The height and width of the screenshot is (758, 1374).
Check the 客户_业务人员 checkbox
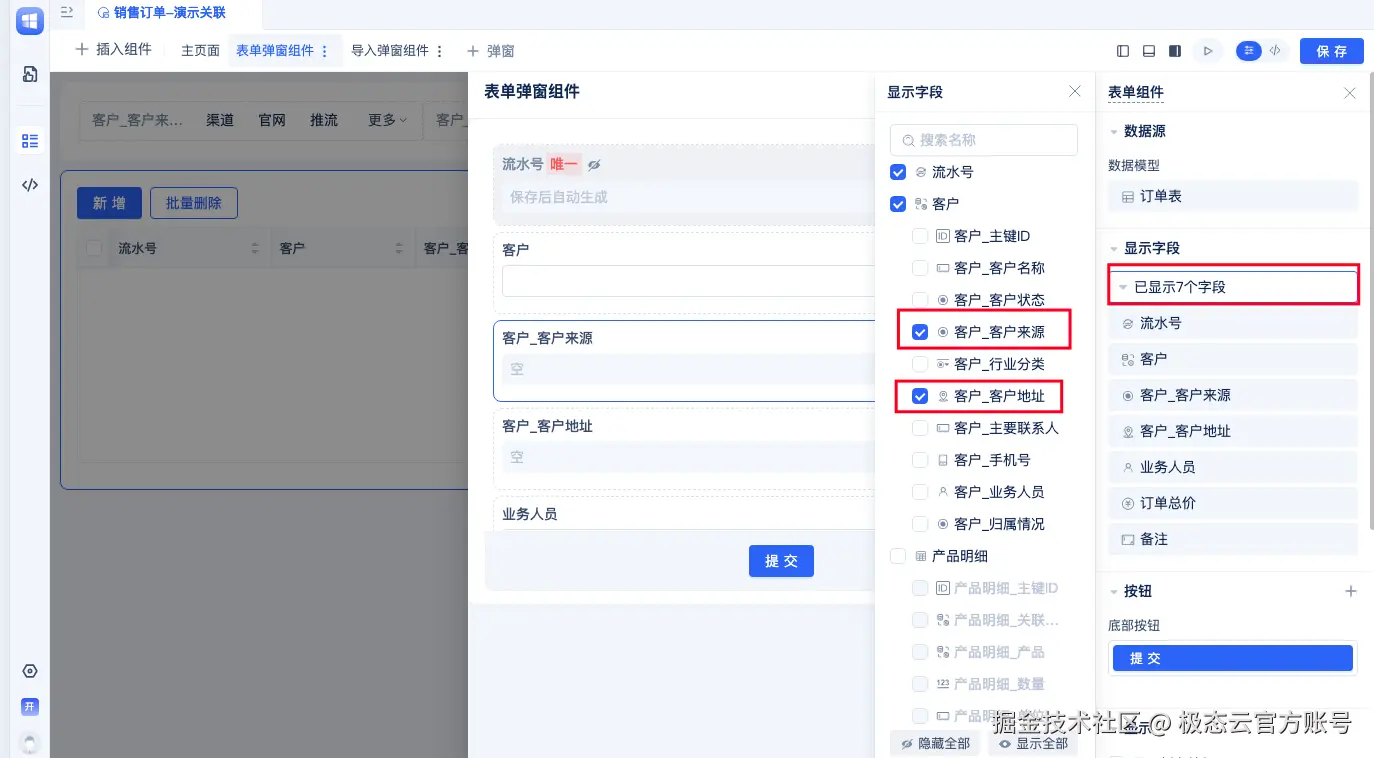tap(920, 492)
